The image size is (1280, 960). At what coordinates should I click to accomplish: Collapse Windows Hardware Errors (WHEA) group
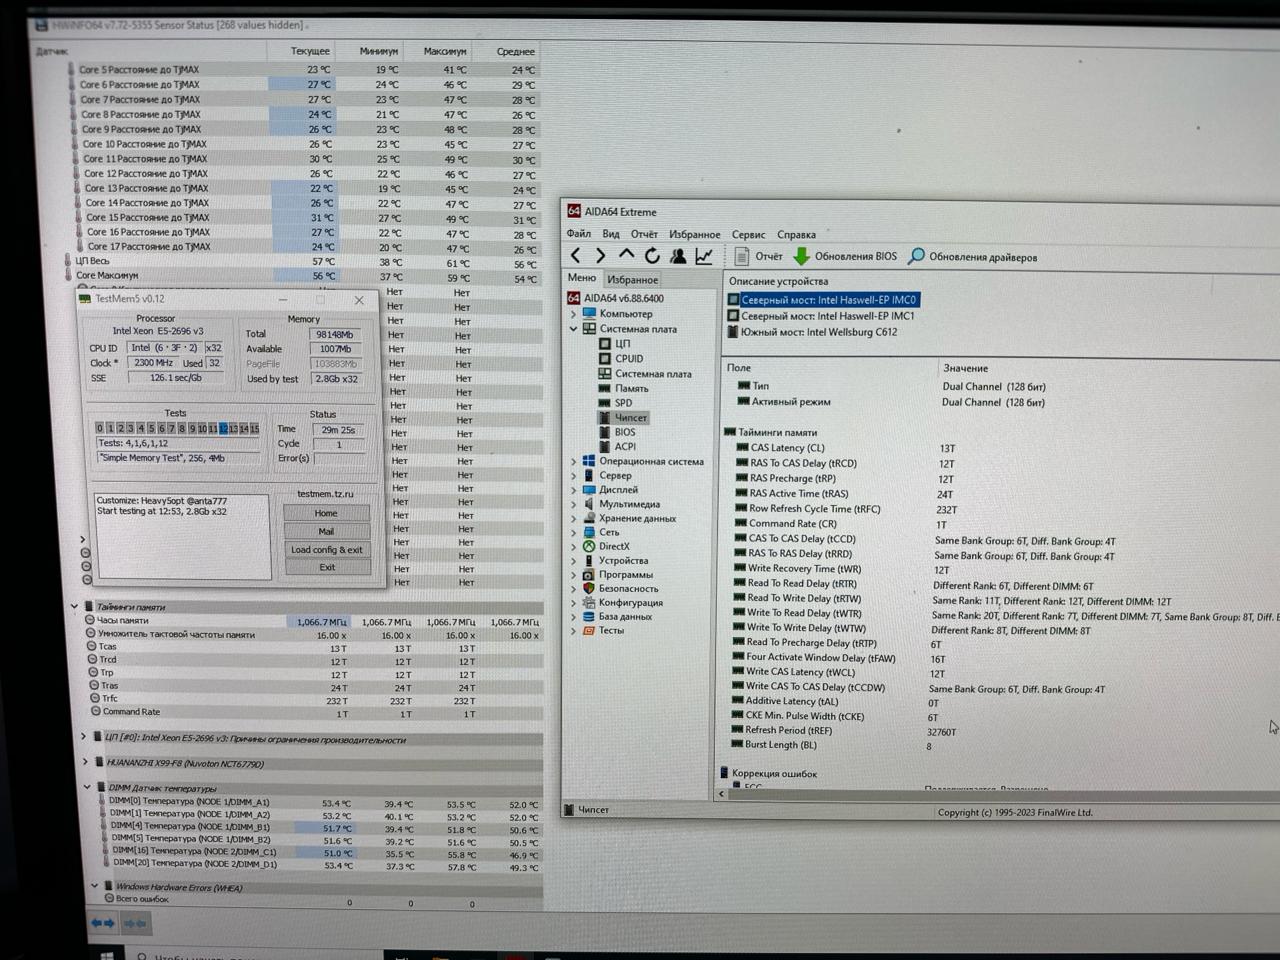(x=94, y=886)
